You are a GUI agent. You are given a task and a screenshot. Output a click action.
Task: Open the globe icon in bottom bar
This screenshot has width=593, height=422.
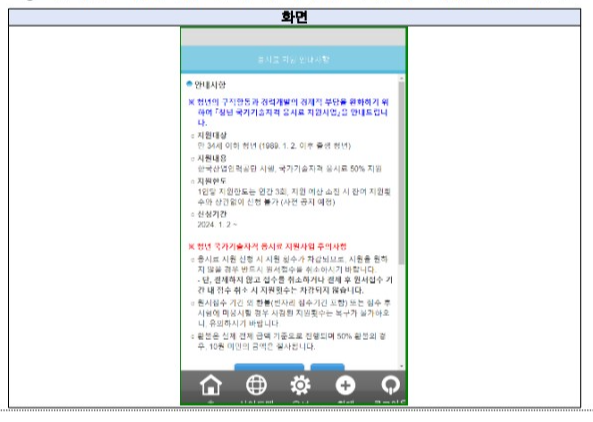point(256,385)
